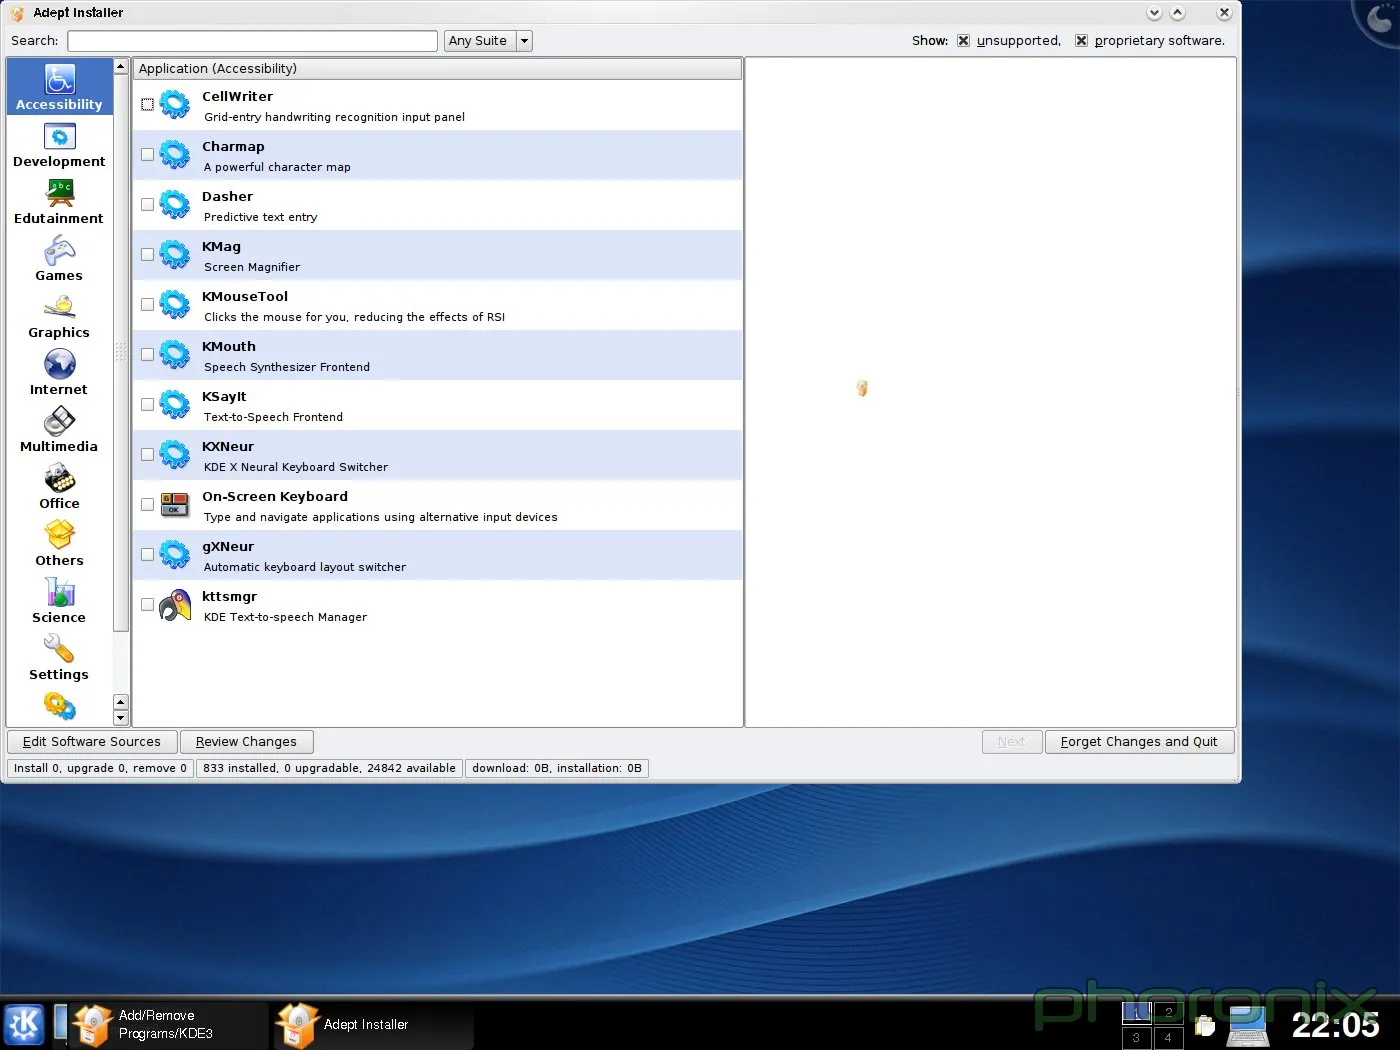Select the Accessibility category icon

coord(60,79)
